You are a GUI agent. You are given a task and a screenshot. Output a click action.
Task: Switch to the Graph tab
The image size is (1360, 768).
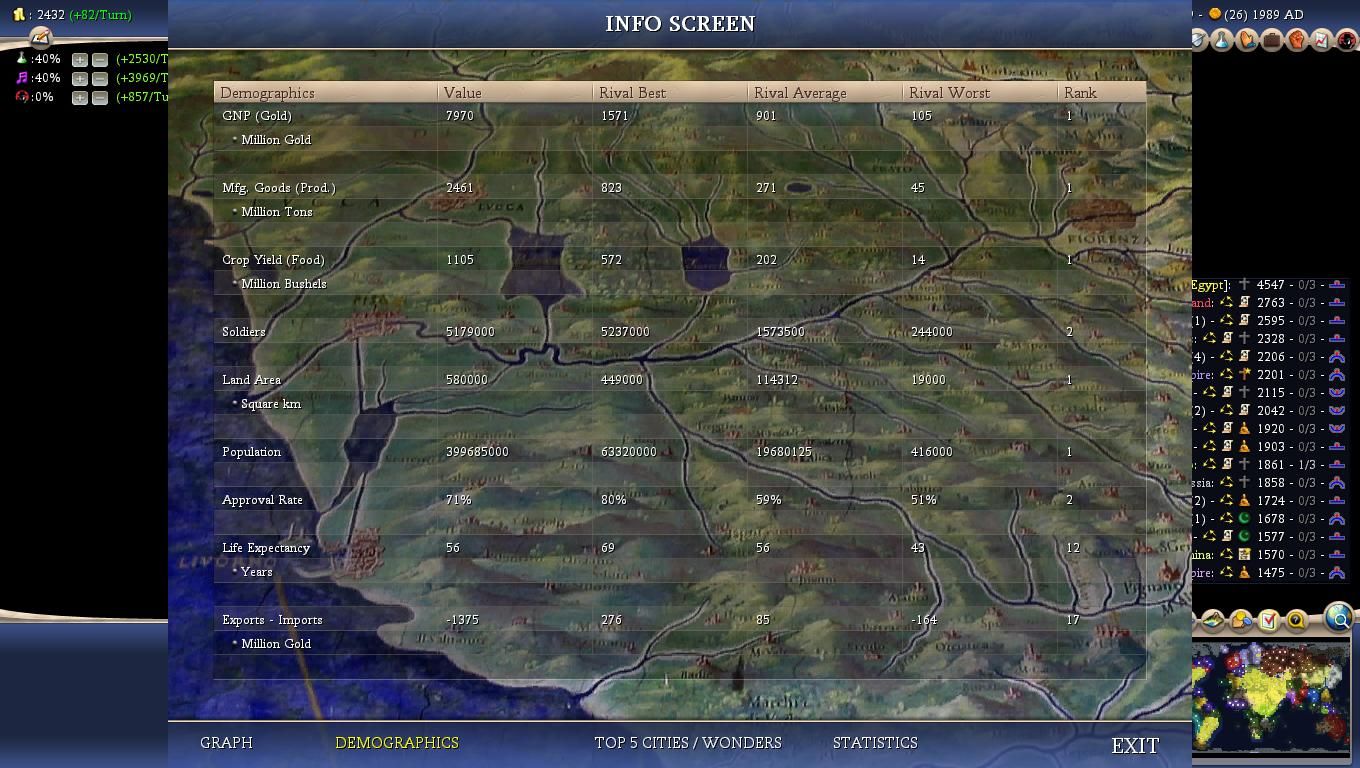(226, 743)
